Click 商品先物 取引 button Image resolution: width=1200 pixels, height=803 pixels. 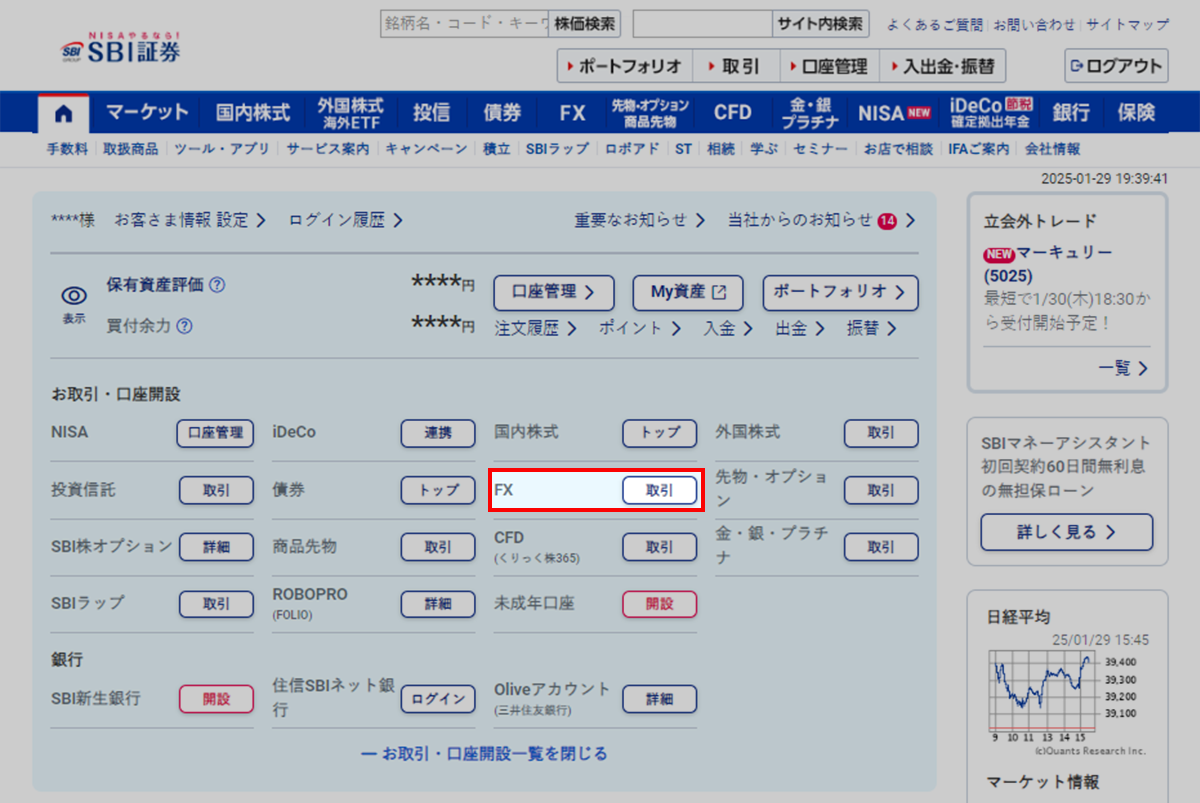438,547
